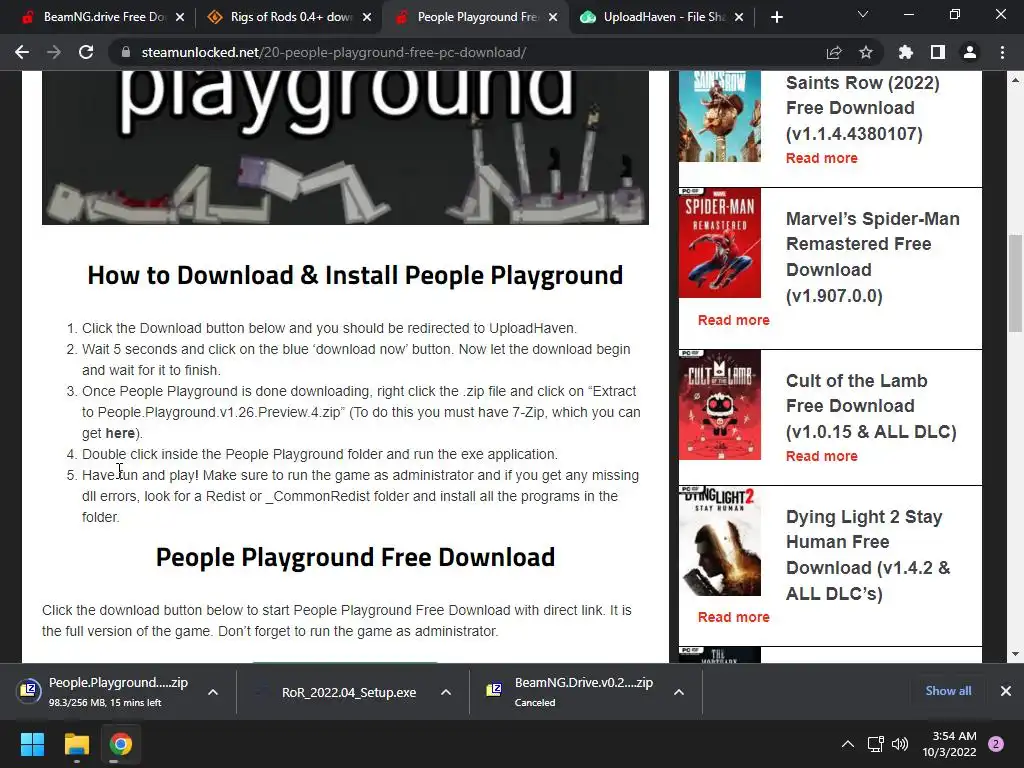Viewport: 1024px width, 768px height.
Task: Close the BeamNG.drive tab
Action: tap(180, 17)
